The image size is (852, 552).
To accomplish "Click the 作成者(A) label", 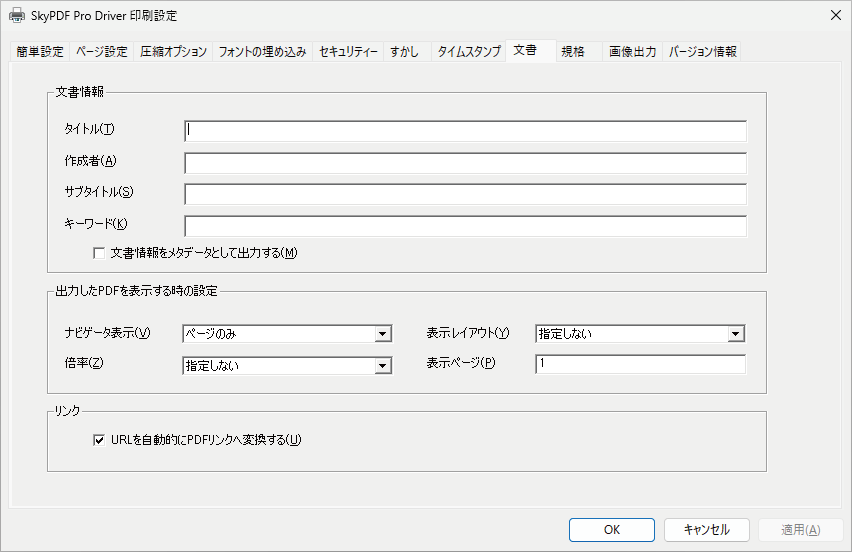I will [x=90, y=161].
